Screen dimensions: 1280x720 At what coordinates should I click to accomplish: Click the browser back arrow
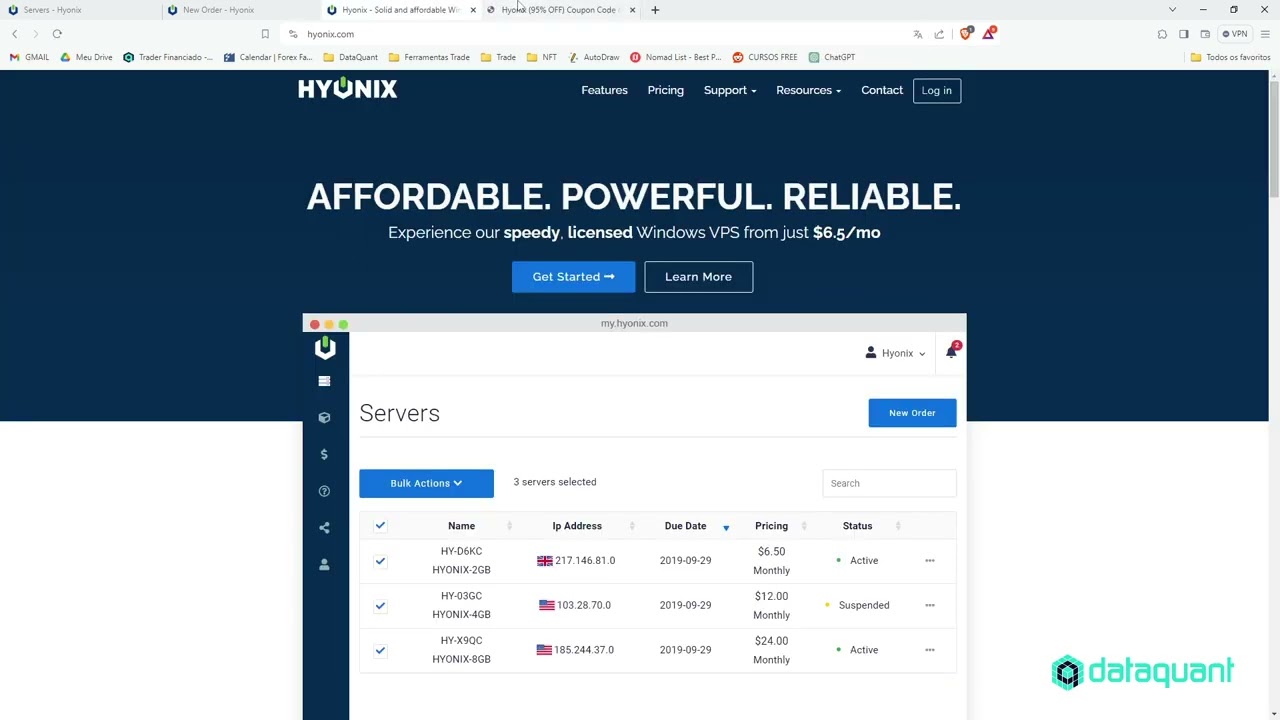[15, 34]
